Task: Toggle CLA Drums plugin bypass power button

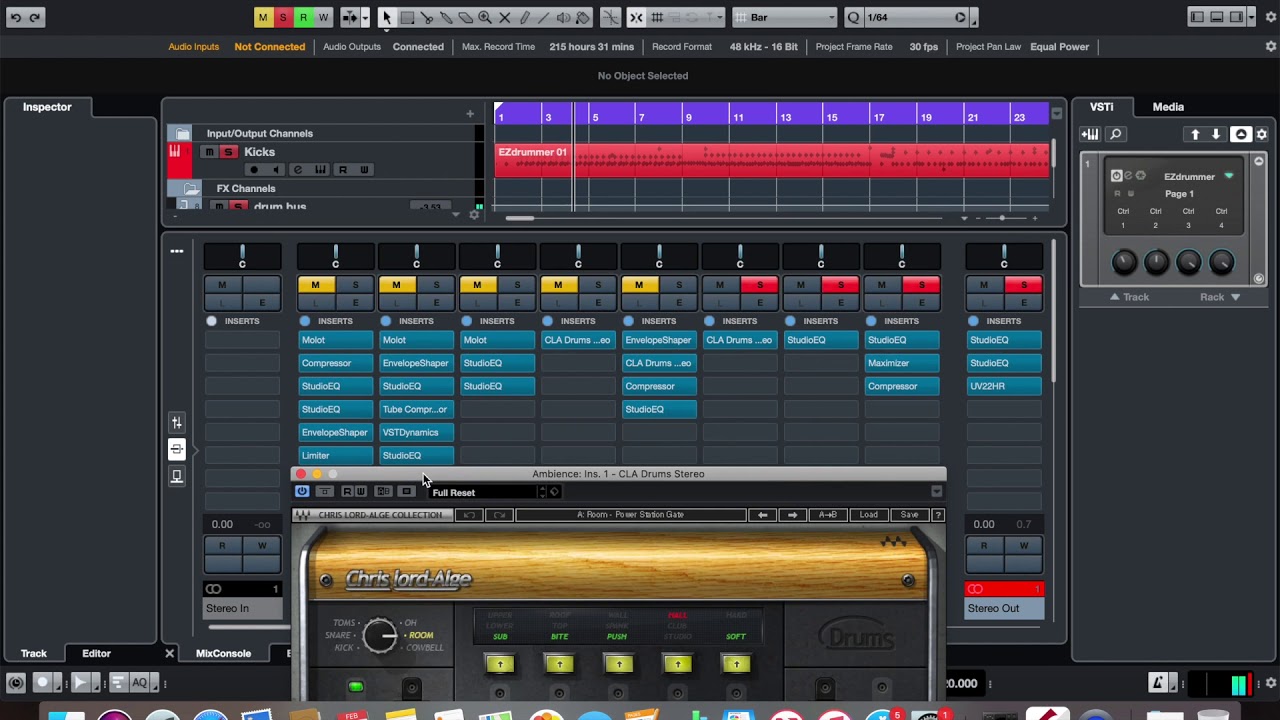Action: pos(302,492)
